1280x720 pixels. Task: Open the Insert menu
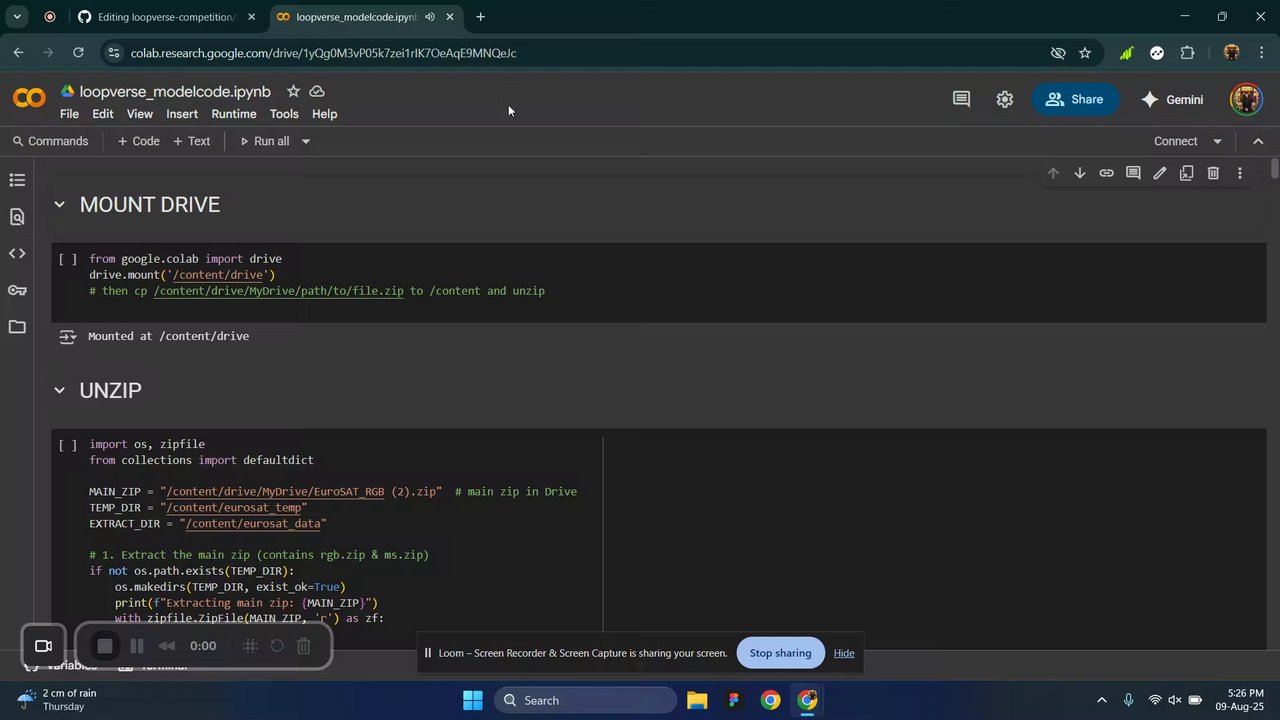(182, 114)
